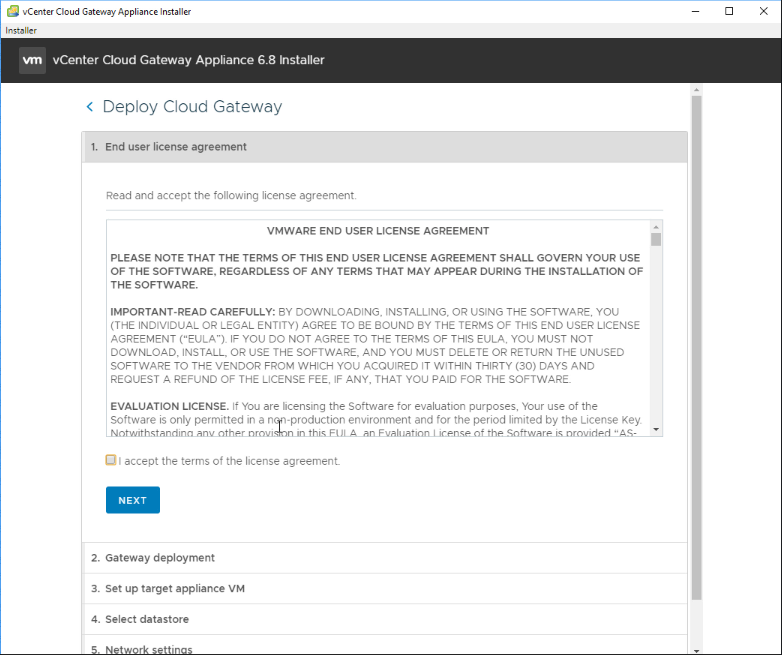Click the main page scrollbar thumb
This screenshot has height=655, width=782.
[697, 348]
